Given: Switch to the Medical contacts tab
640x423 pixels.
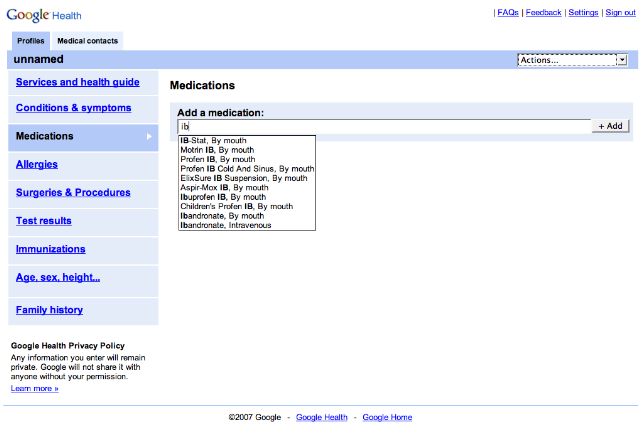Looking at the screenshot, I should tap(87, 41).
